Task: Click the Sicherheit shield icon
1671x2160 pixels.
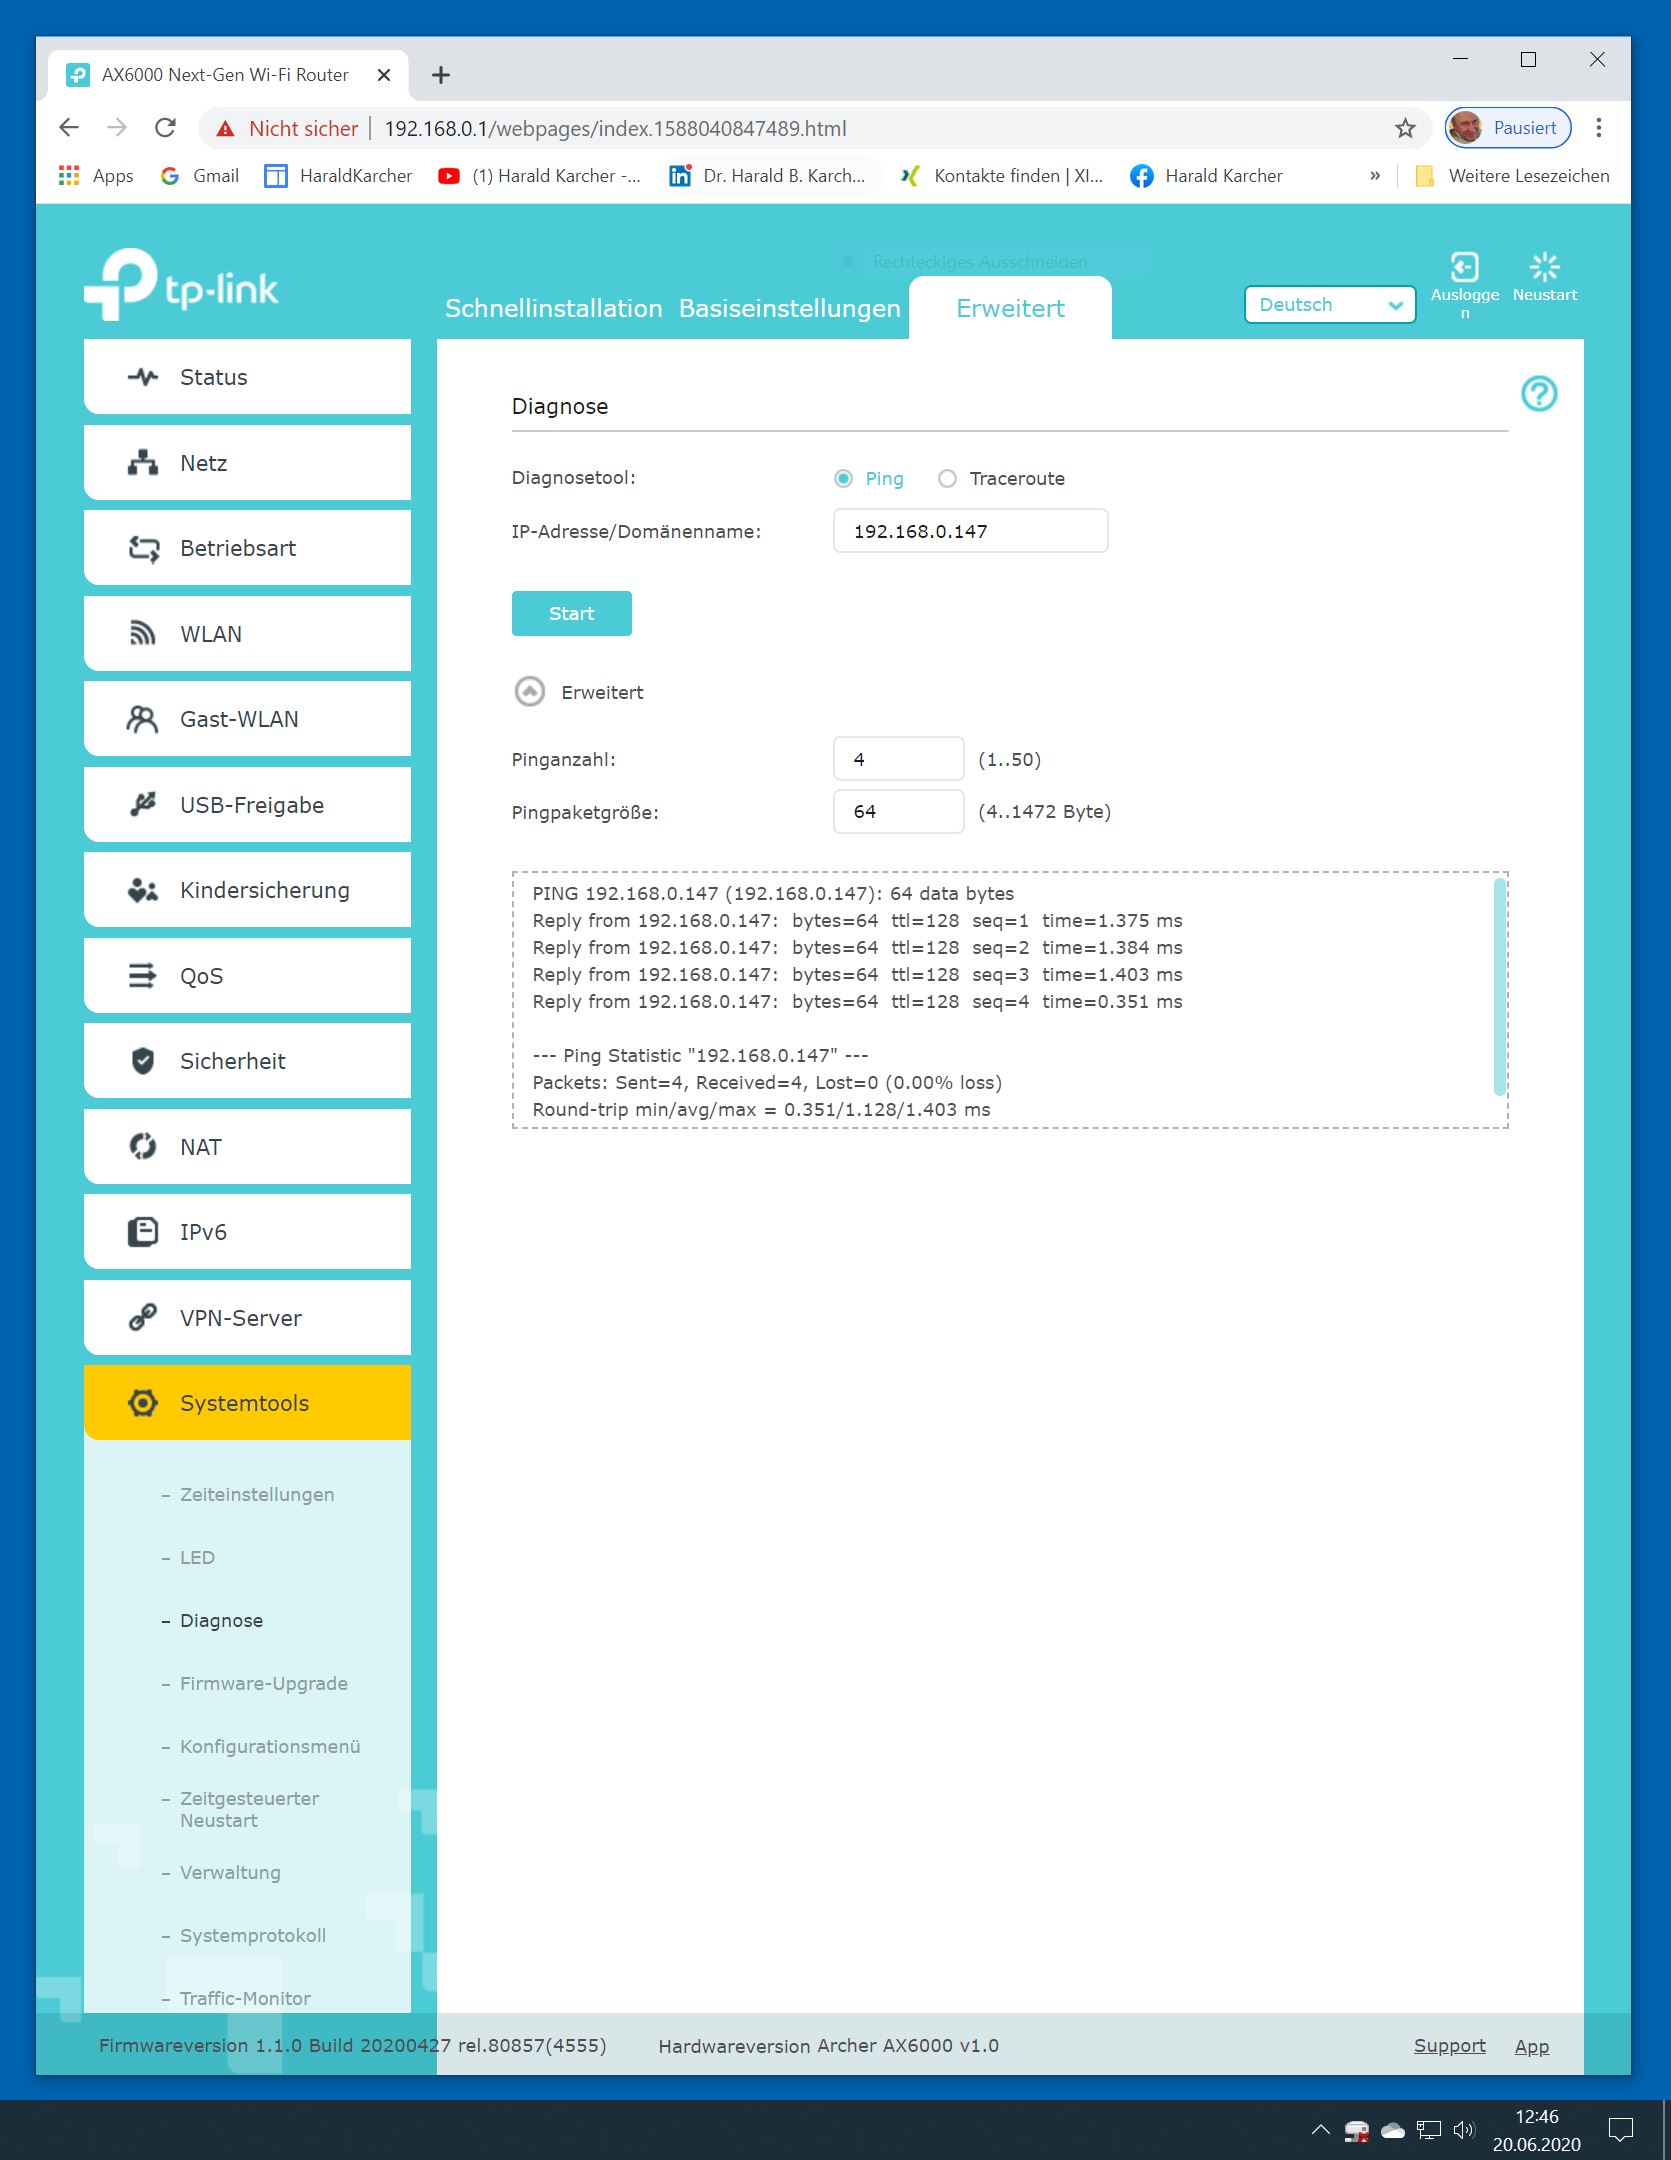Action: click(143, 1061)
